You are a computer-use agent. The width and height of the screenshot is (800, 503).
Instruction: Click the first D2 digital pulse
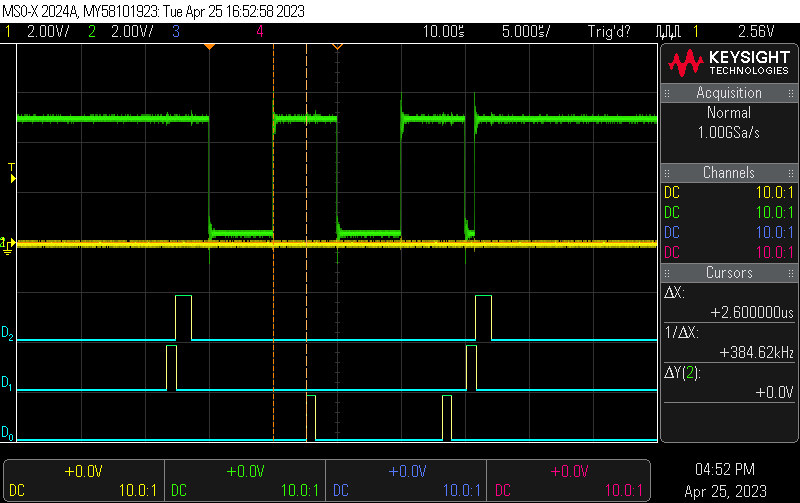[184, 317]
